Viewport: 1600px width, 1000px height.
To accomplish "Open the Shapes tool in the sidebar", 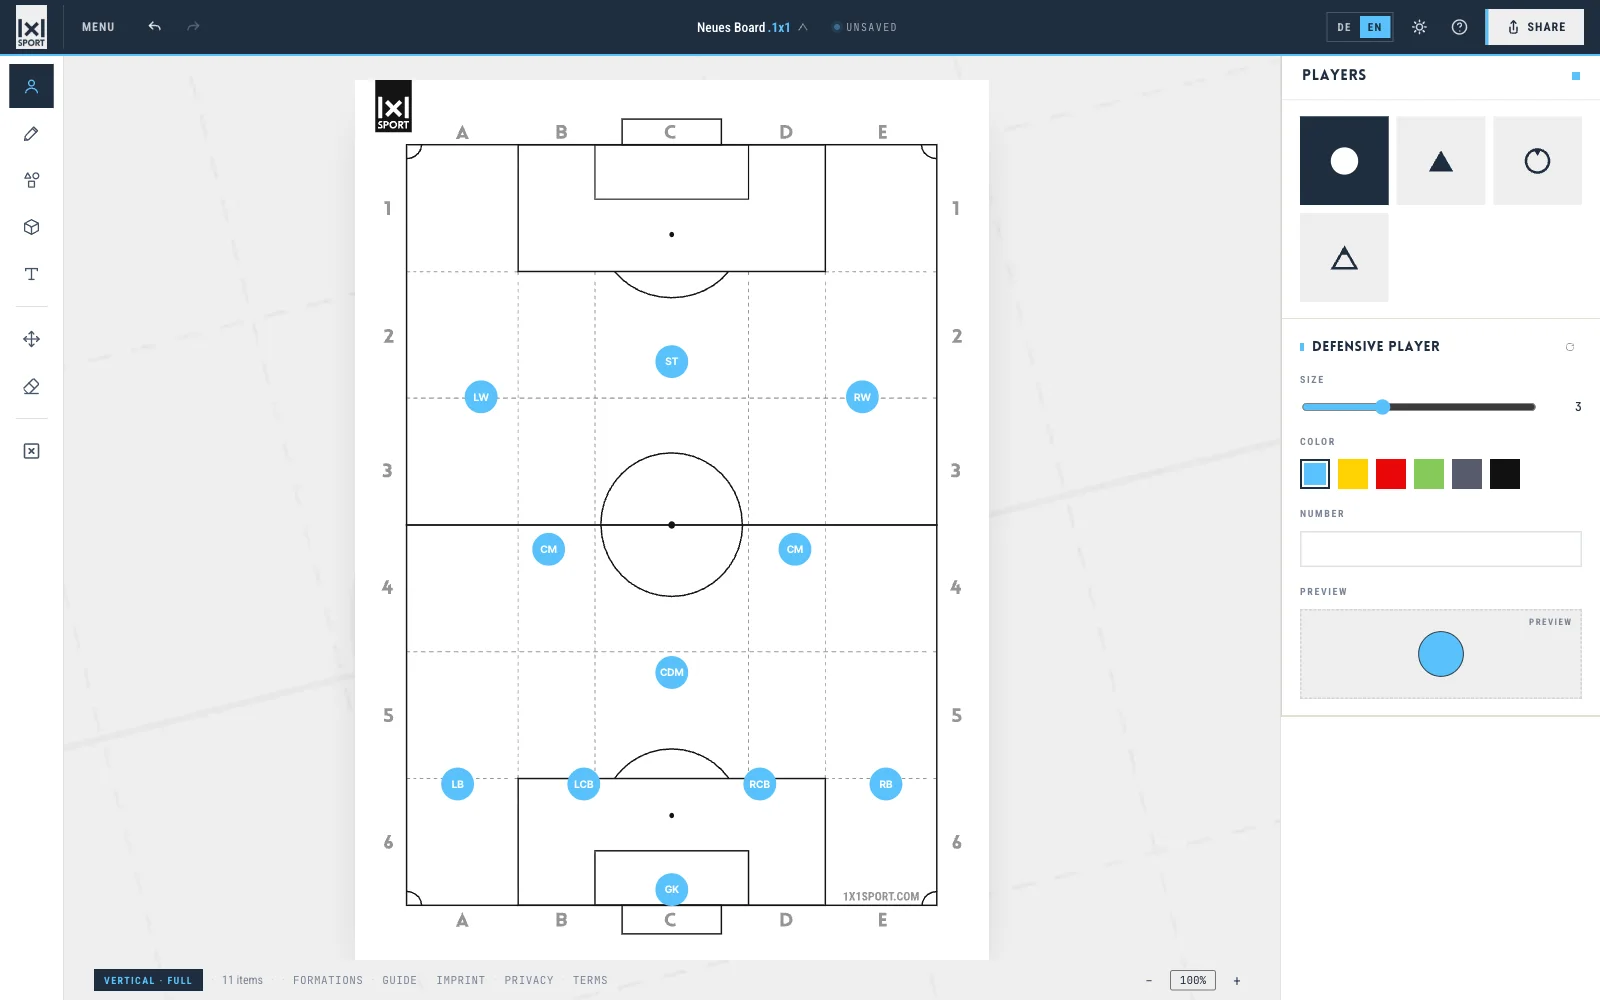I will pos(31,180).
